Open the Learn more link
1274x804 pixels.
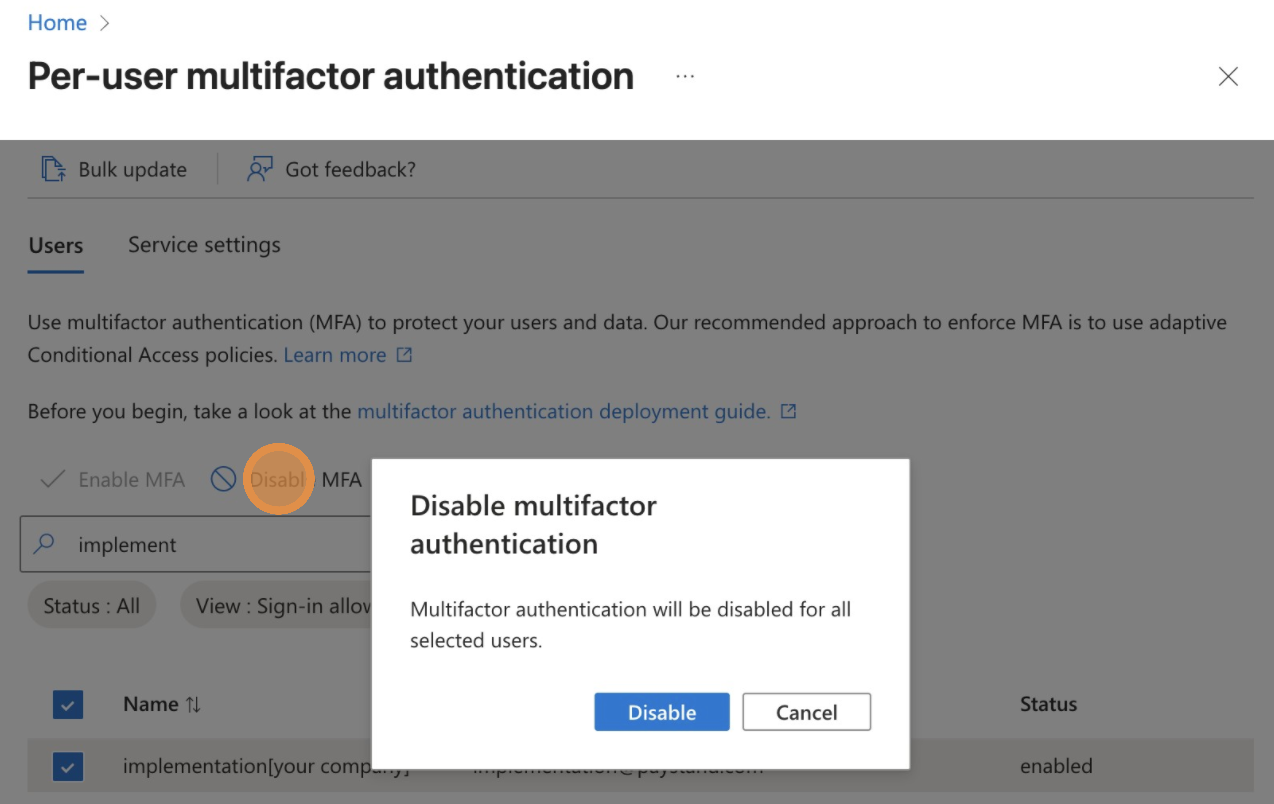pos(335,355)
